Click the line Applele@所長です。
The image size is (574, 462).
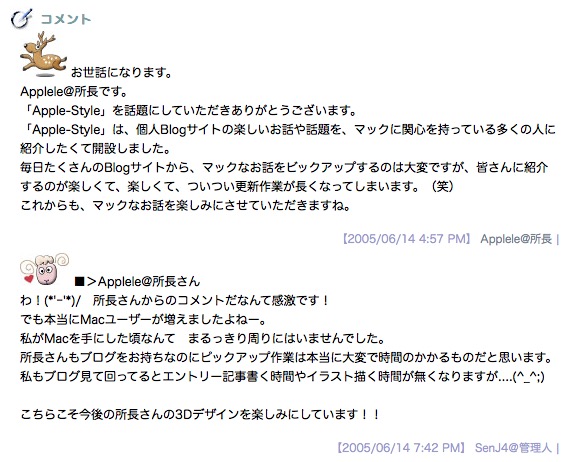(x=74, y=92)
